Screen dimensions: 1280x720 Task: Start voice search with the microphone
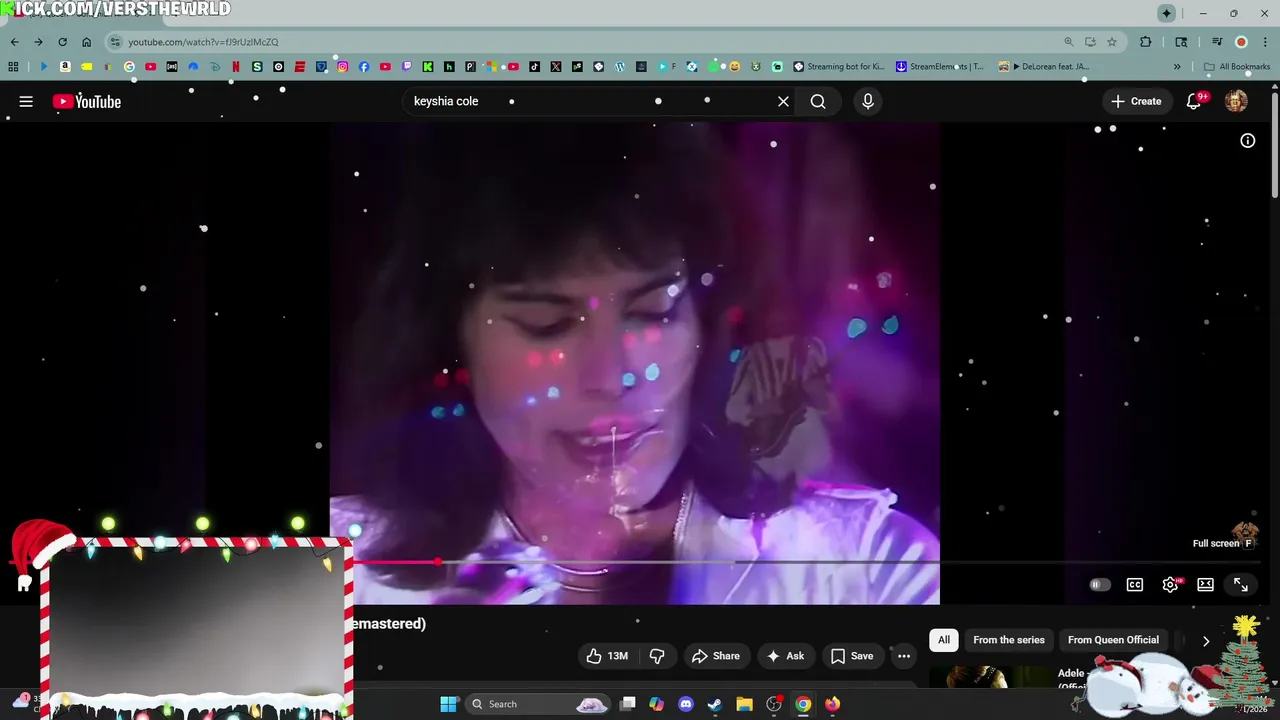tap(867, 101)
